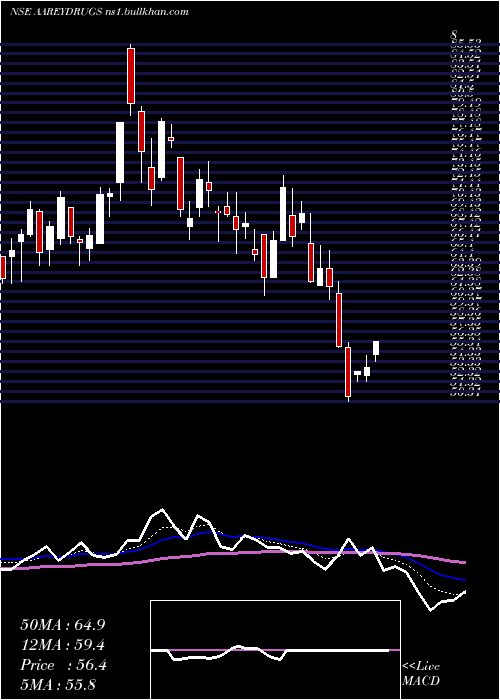Click the 5MA : 55.8 value
Screen dimensions: 500x700
tap(58, 685)
